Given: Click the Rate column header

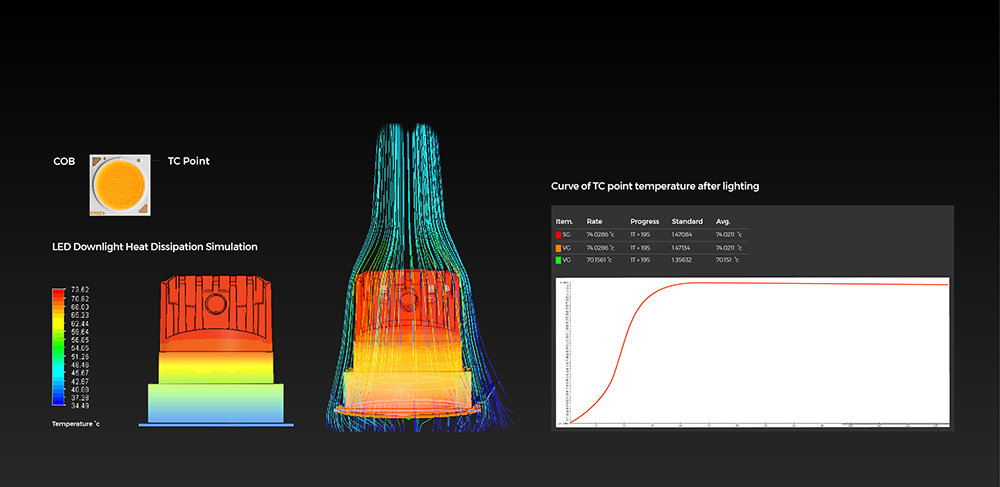Looking at the screenshot, I should click(x=594, y=221).
